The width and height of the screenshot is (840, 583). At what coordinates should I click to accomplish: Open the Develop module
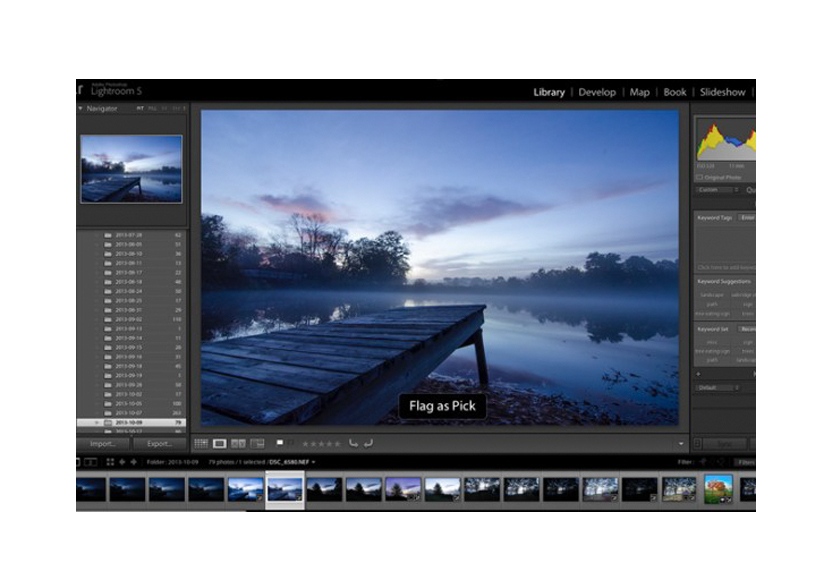(x=600, y=92)
